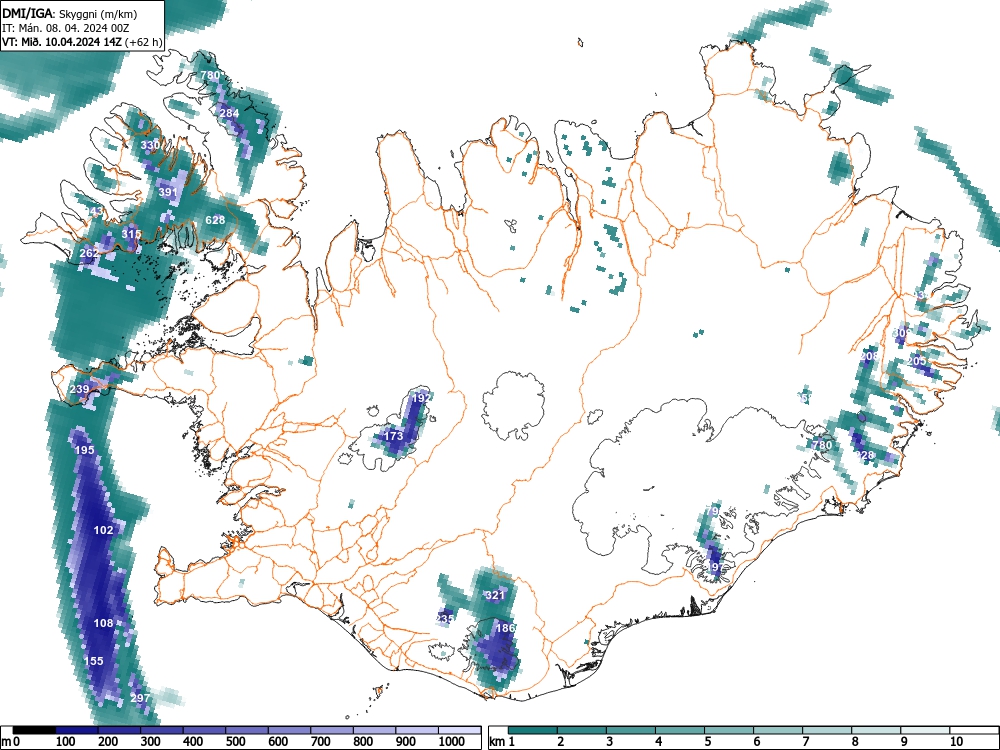
Task: Click the 5 tick on kilometer legend
Action: (x=708, y=742)
